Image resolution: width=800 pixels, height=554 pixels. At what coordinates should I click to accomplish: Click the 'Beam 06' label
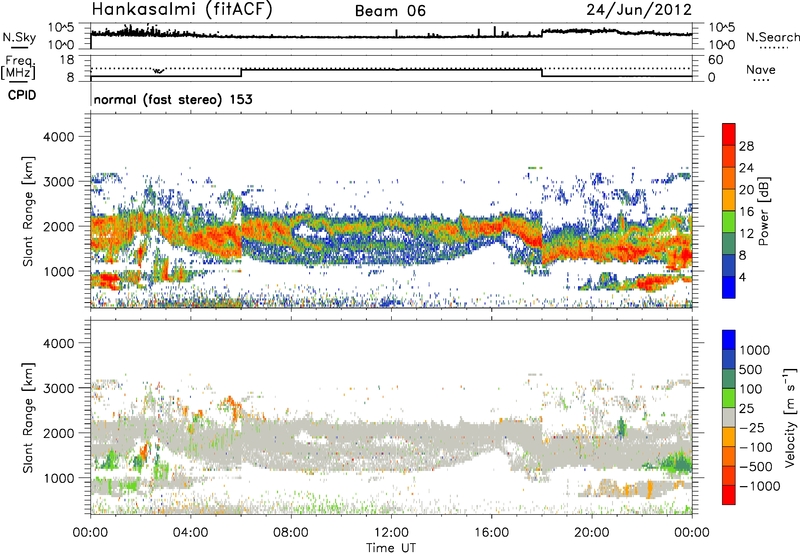tap(390, 11)
